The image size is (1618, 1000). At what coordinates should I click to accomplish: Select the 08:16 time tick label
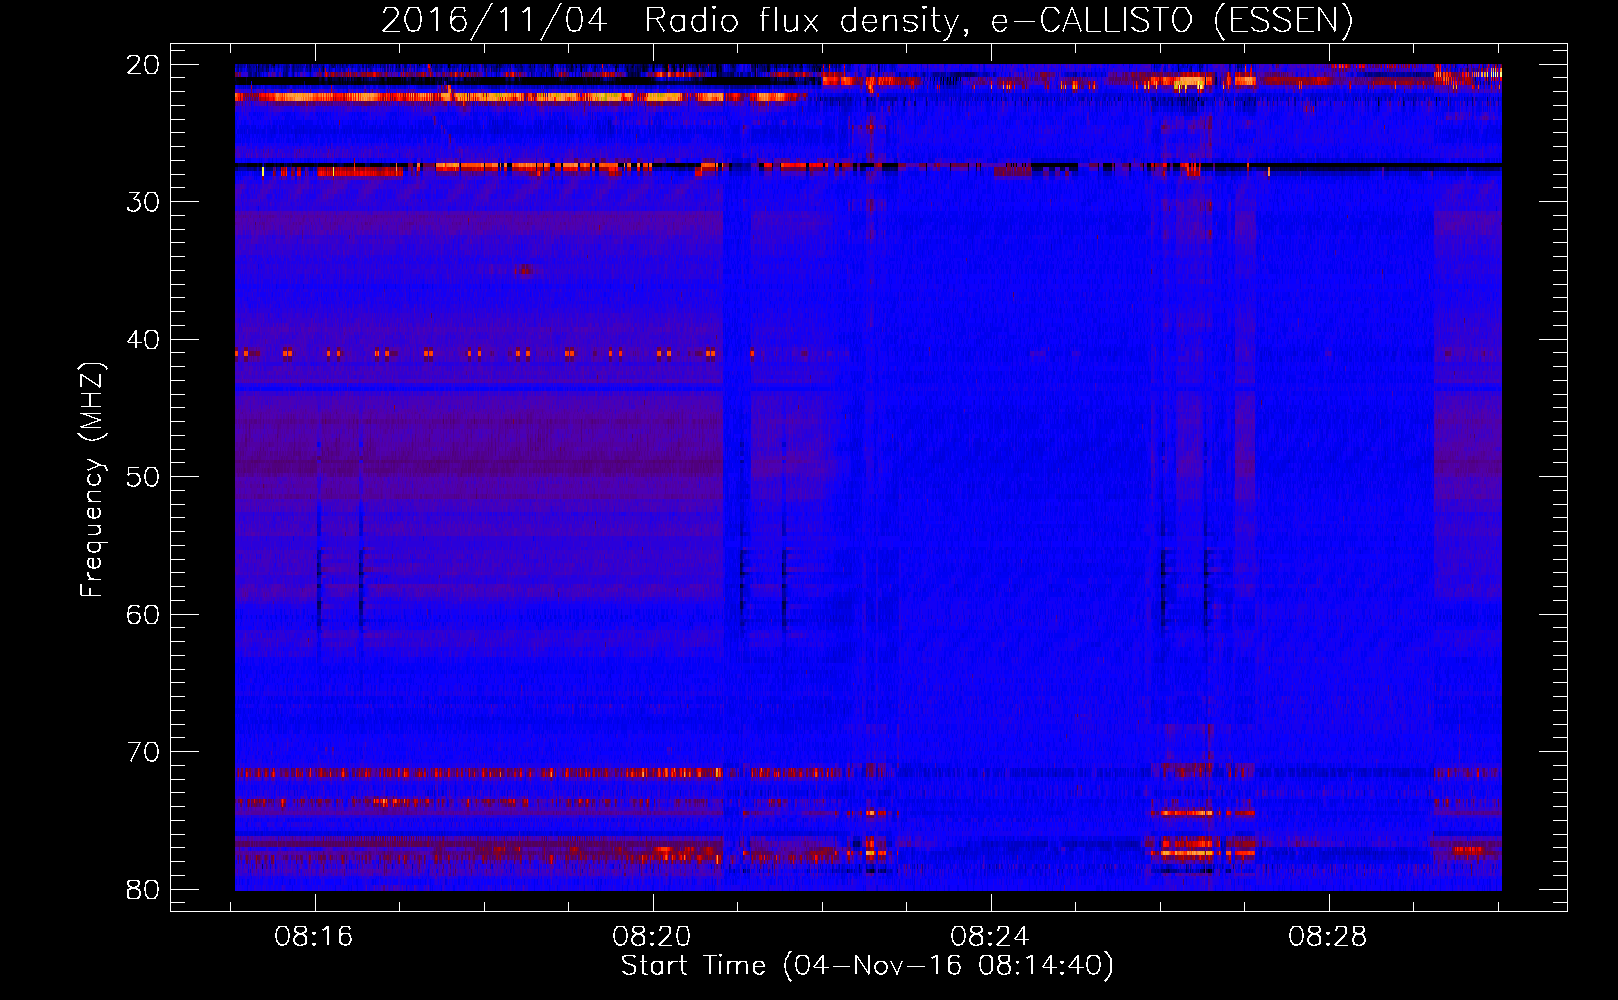point(314,937)
